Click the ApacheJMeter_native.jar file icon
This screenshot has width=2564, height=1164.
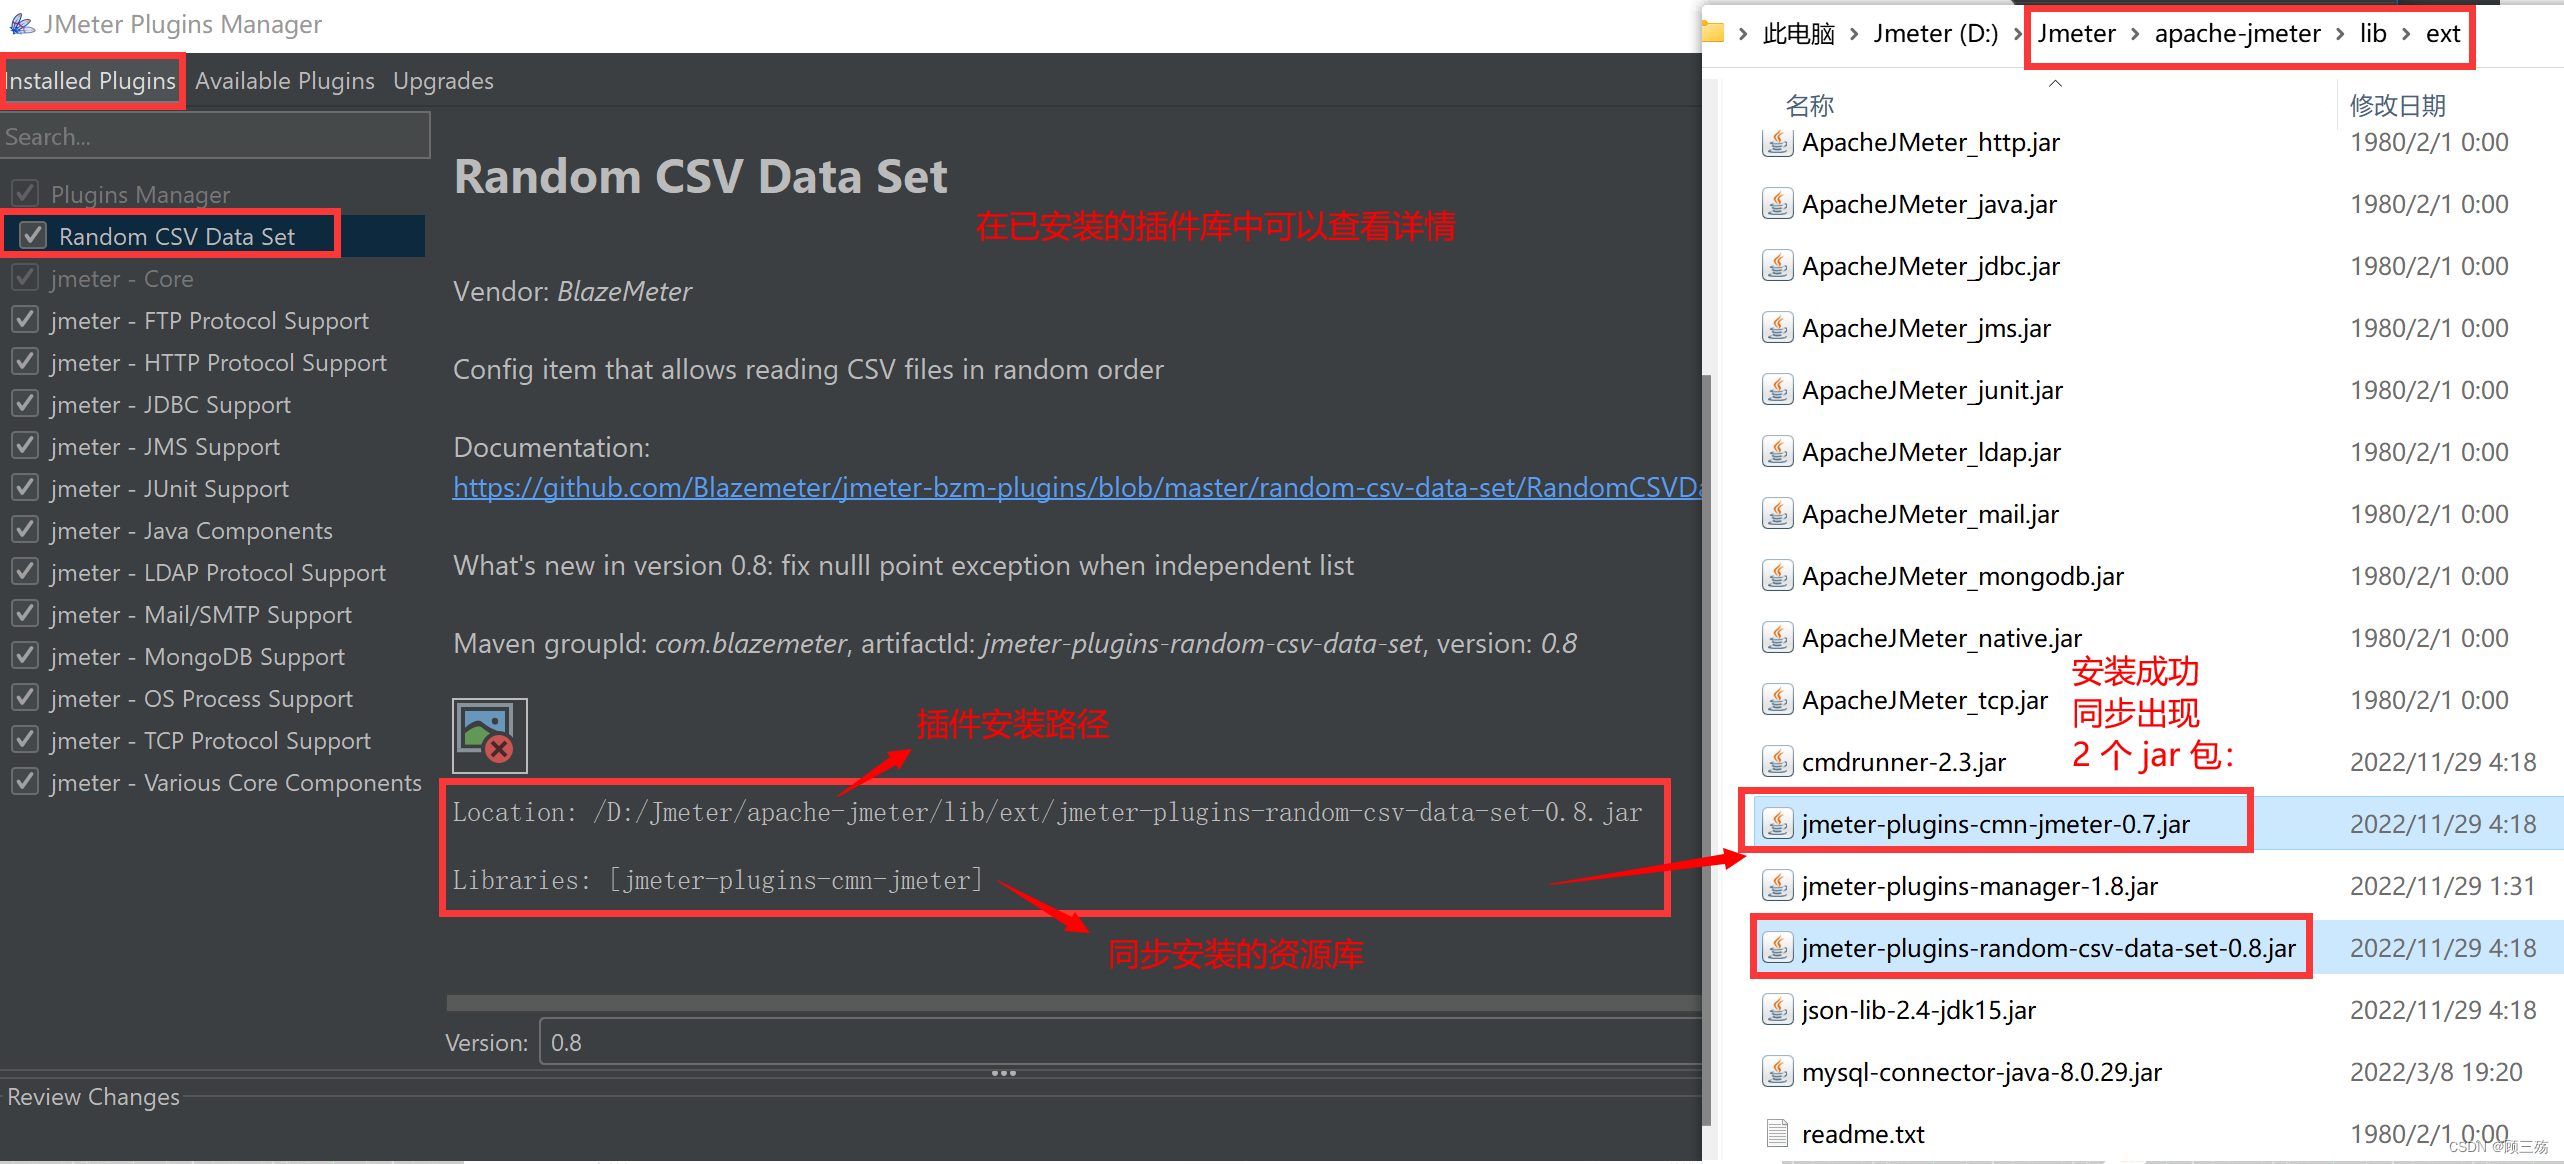(x=1777, y=639)
